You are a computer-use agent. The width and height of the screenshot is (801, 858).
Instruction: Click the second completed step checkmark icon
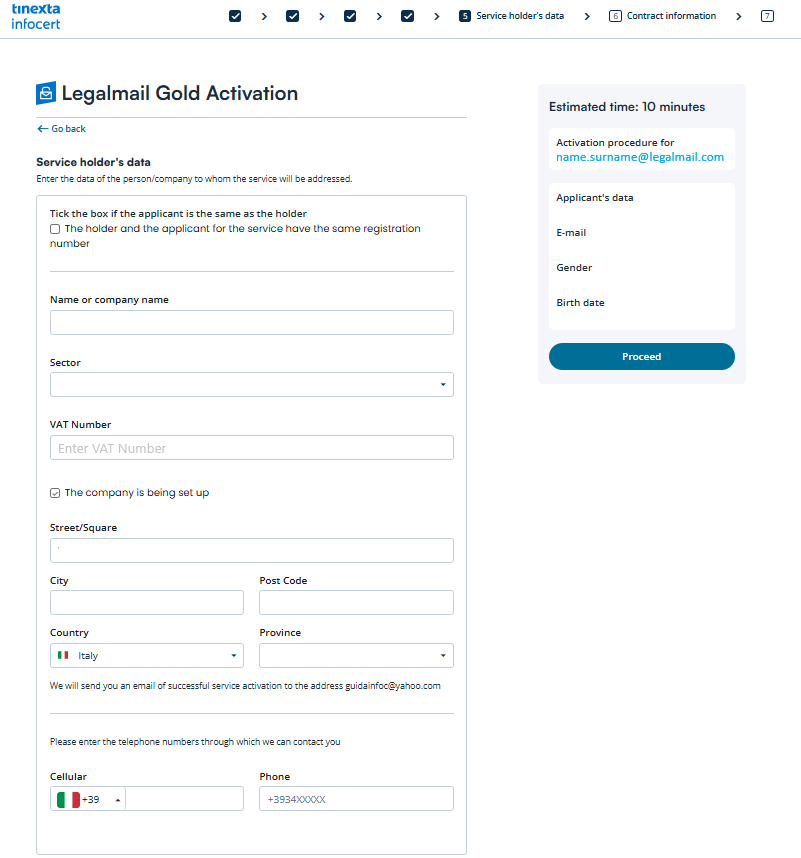tap(292, 16)
